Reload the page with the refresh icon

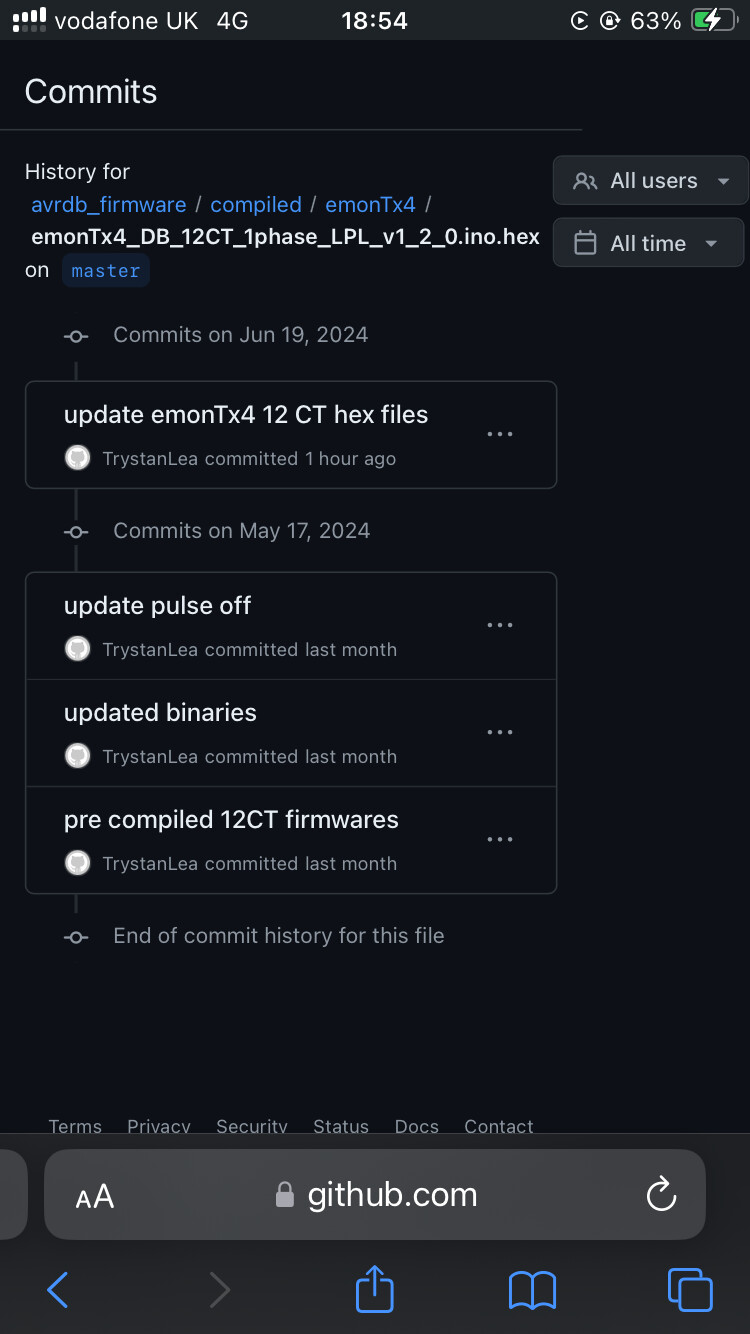[x=661, y=1194]
